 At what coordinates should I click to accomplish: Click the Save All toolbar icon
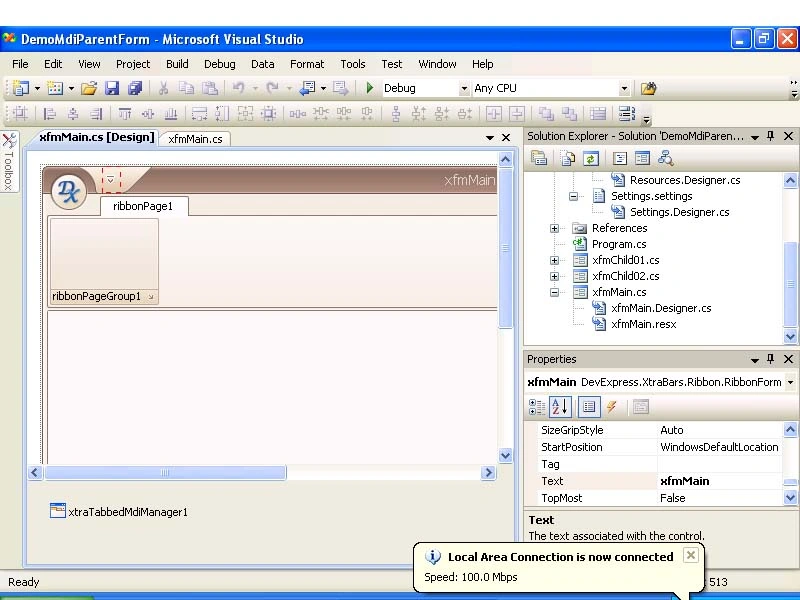(x=135, y=88)
